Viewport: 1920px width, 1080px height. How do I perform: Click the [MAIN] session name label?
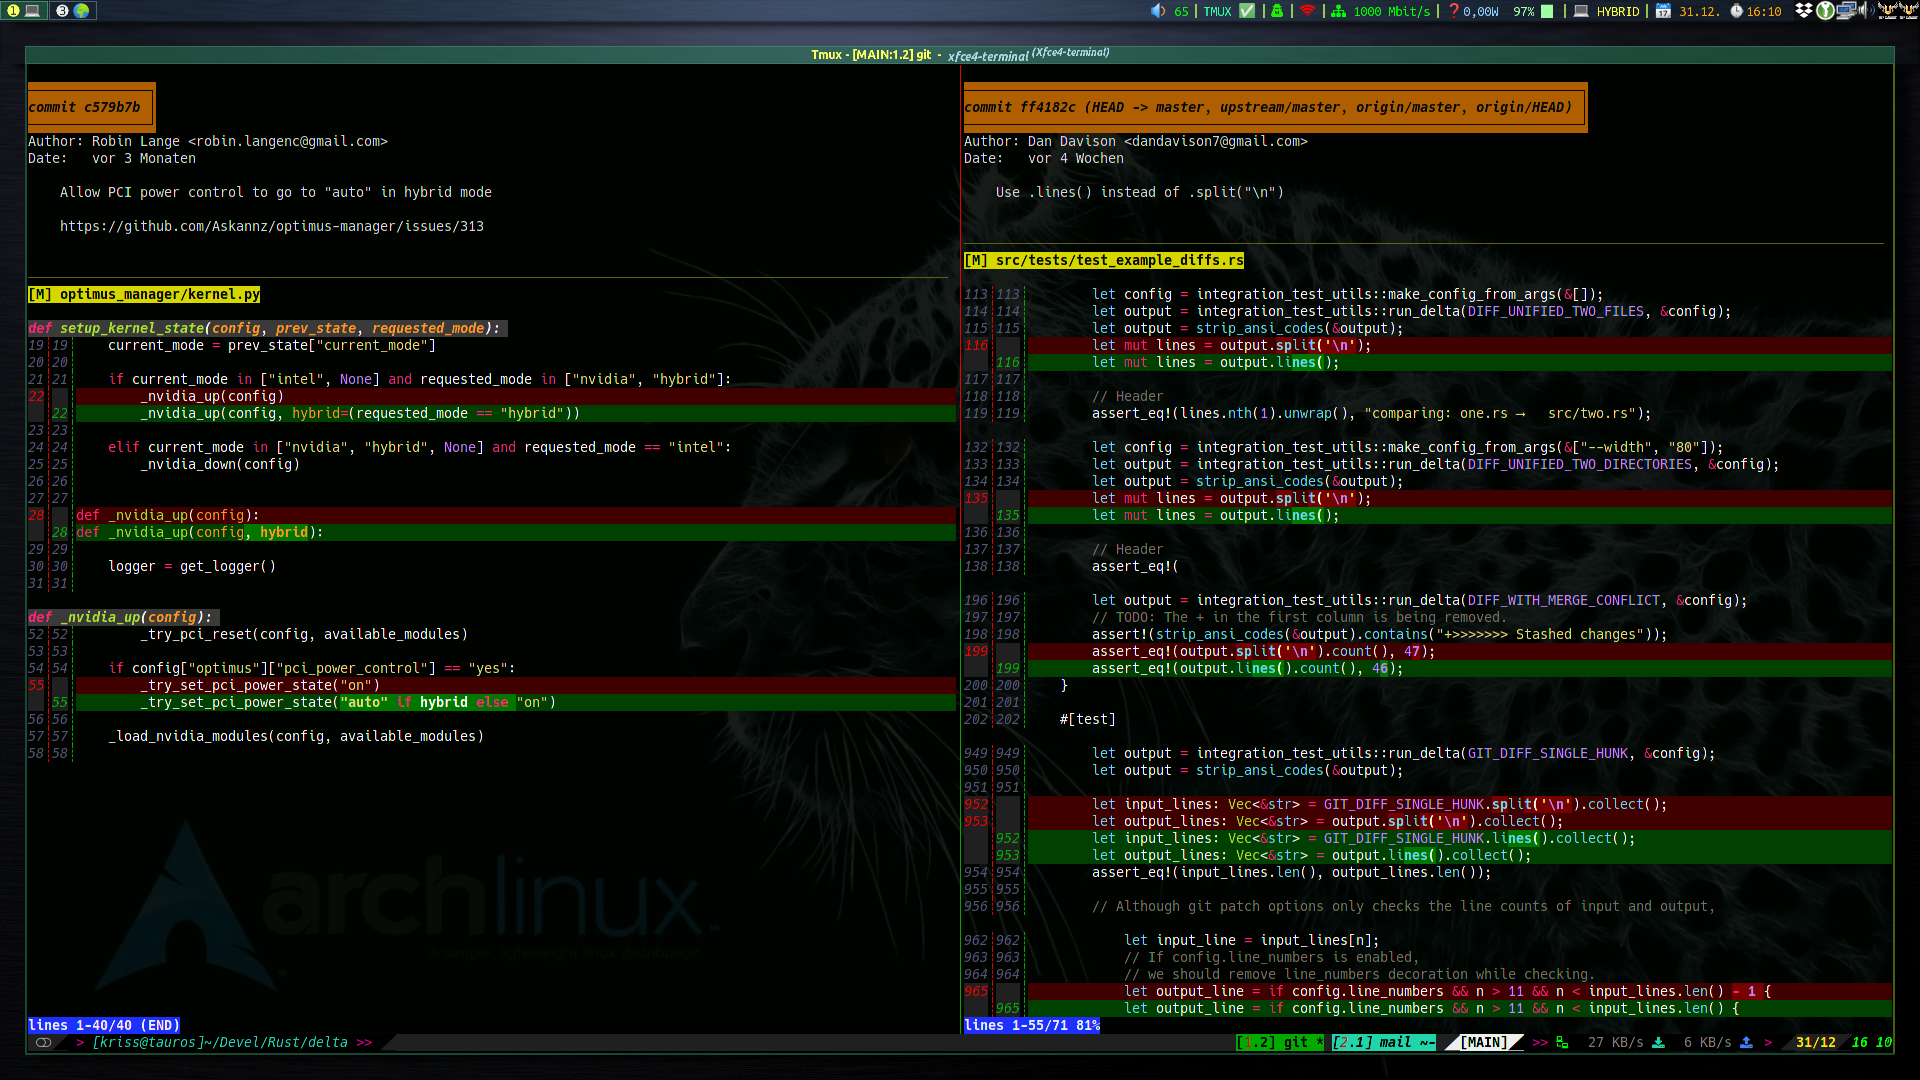1483,1042
